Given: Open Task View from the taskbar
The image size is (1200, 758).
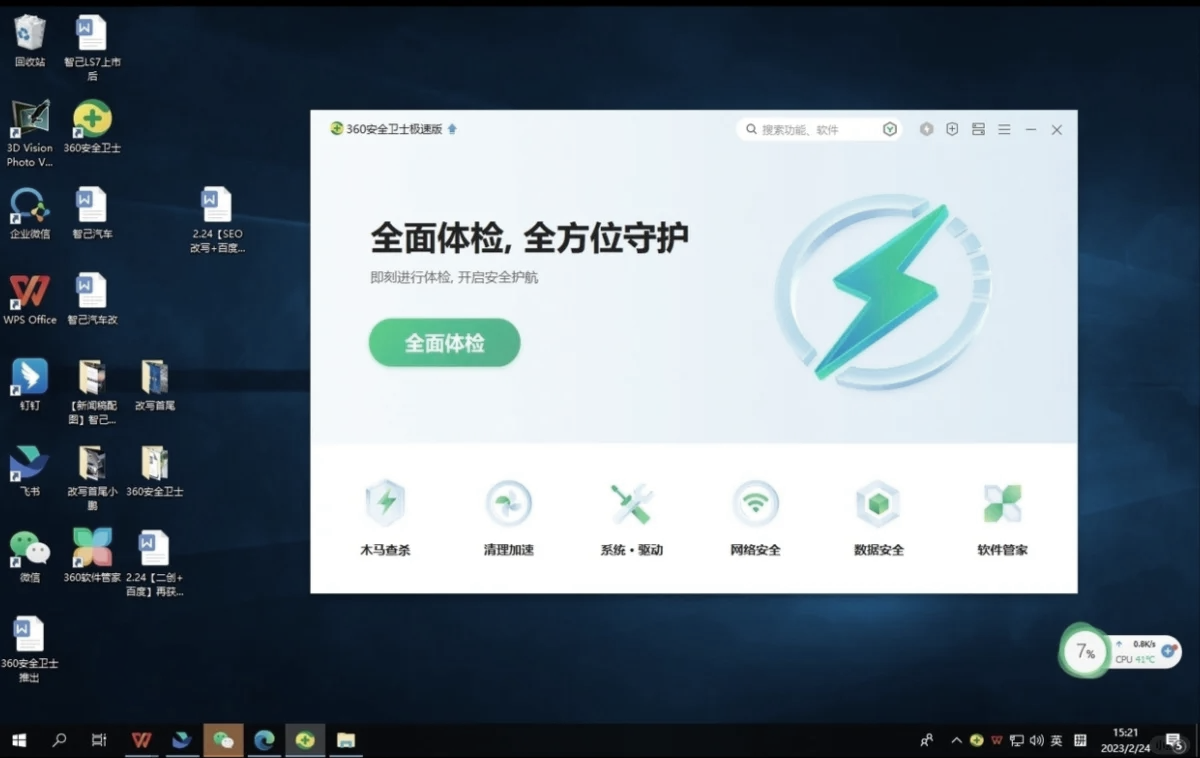Looking at the screenshot, I should pyautogui.click(x=97, y=740).
